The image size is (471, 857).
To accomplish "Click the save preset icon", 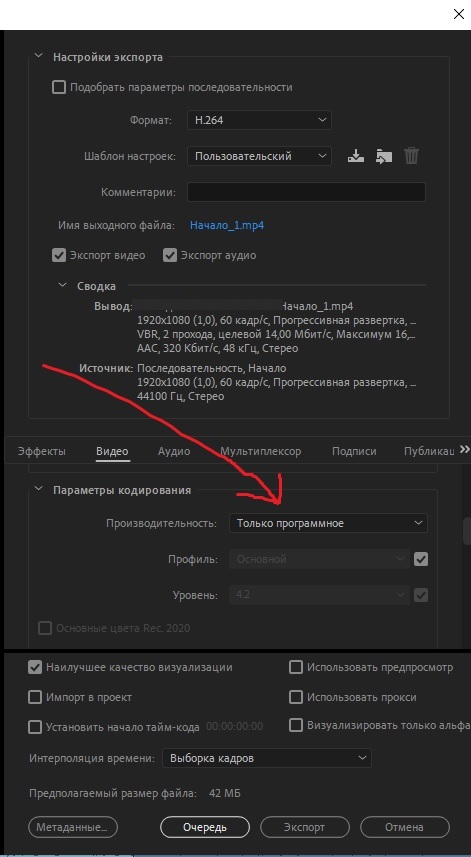I will (356, 156).
